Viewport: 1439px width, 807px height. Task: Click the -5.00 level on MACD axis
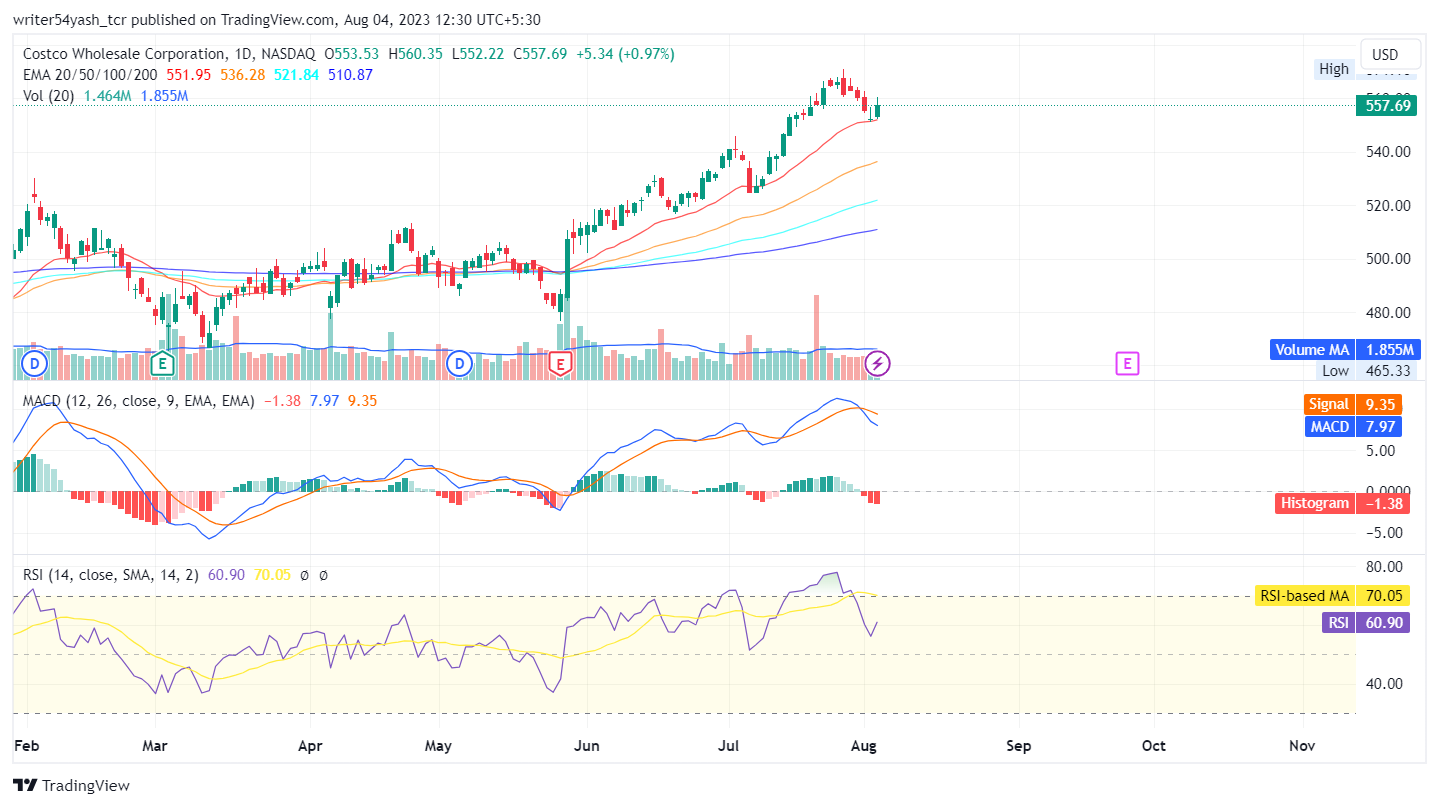tap(1383, 532)
